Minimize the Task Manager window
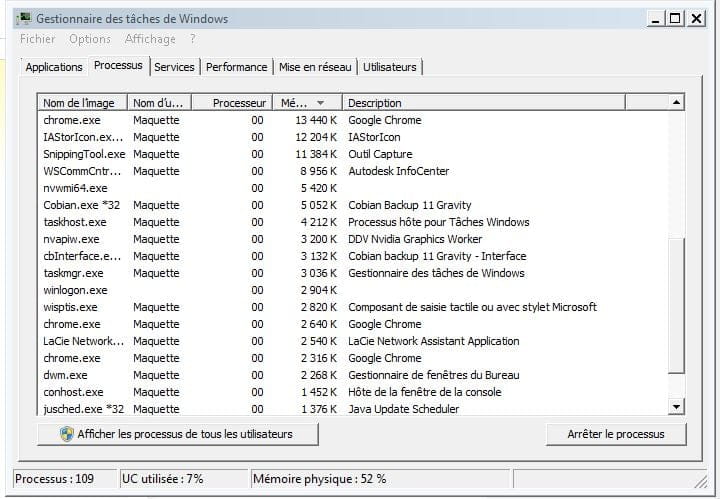Image resolution: width=720 pixels, height=499 pixels. tap(655, 19)
